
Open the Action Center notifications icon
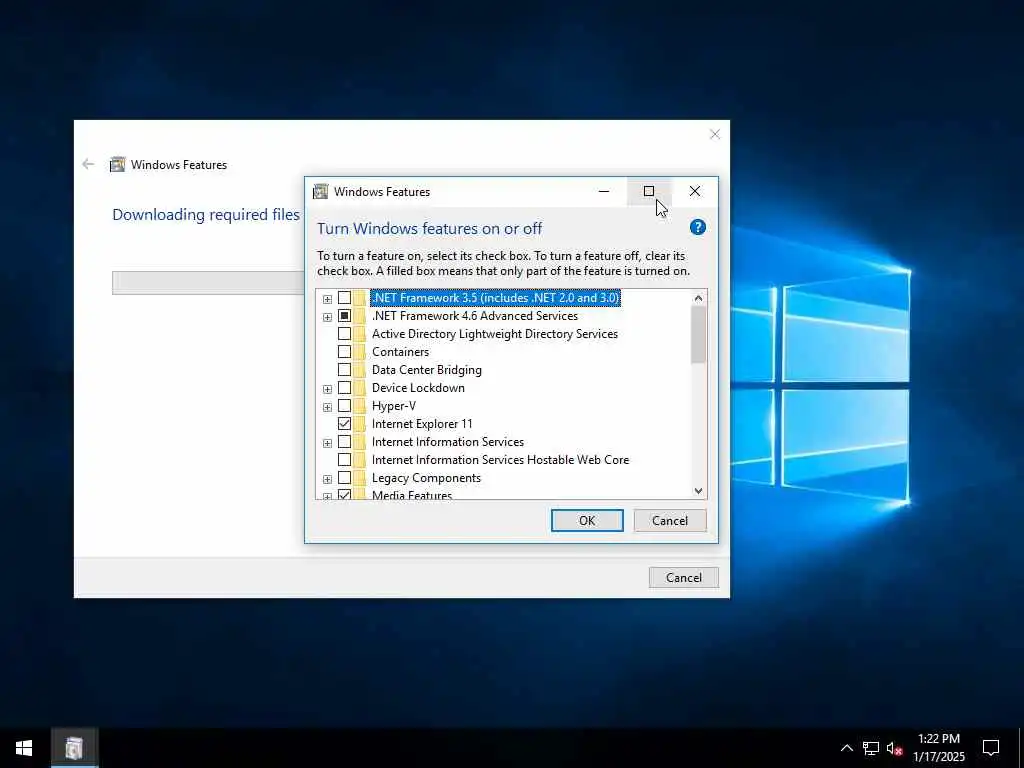pos(991,748)
